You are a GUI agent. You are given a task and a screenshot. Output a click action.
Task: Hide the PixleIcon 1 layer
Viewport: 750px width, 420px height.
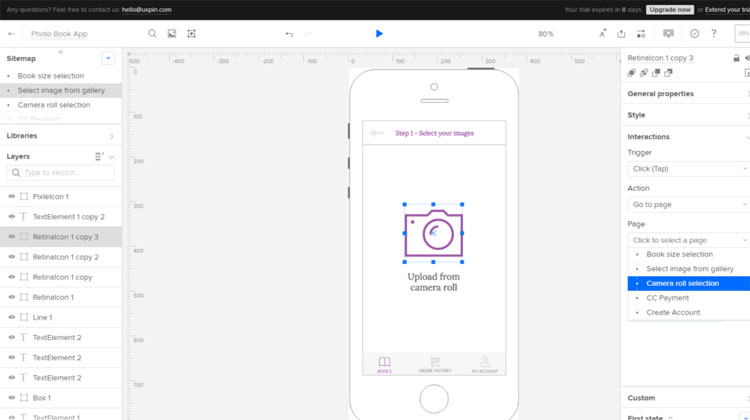pos(11,197)
